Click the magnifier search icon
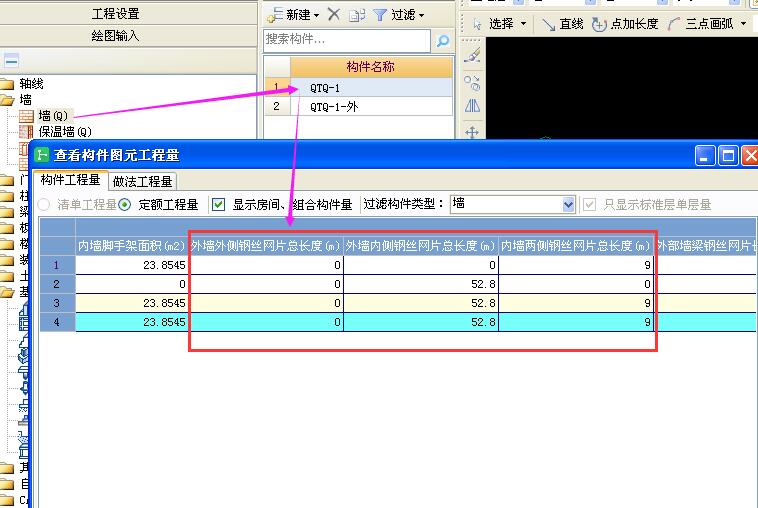Screen dimensions: 758x508 [x=443, y=41]
